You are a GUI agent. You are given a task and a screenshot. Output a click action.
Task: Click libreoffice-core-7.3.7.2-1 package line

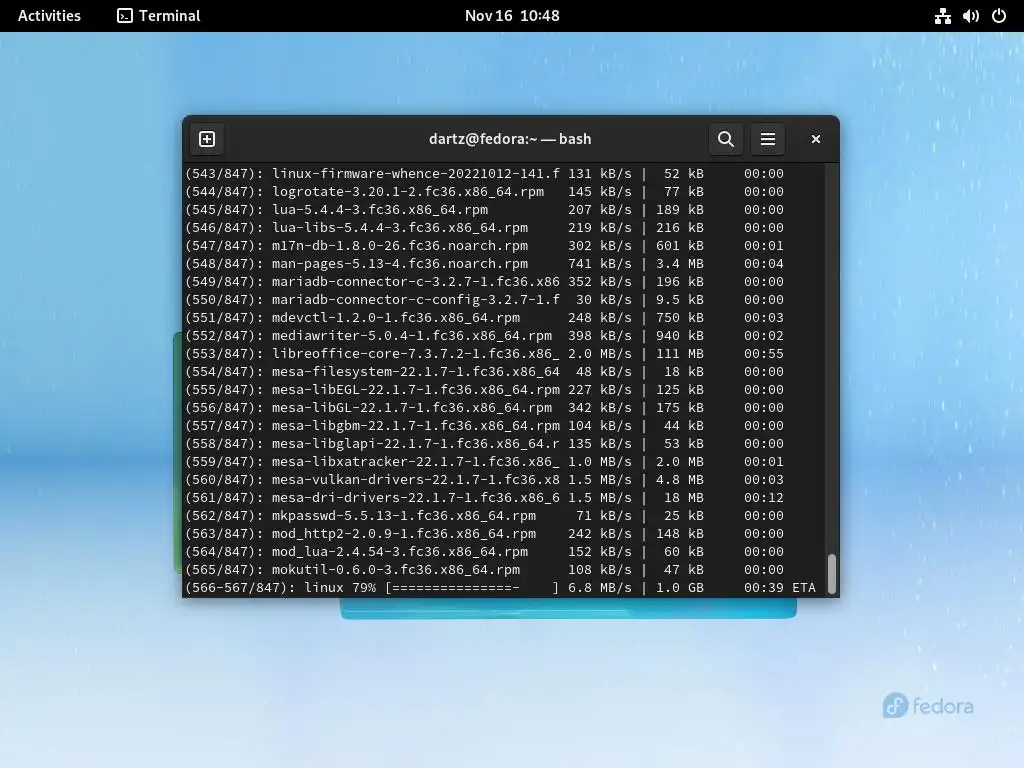pos(484,353)
